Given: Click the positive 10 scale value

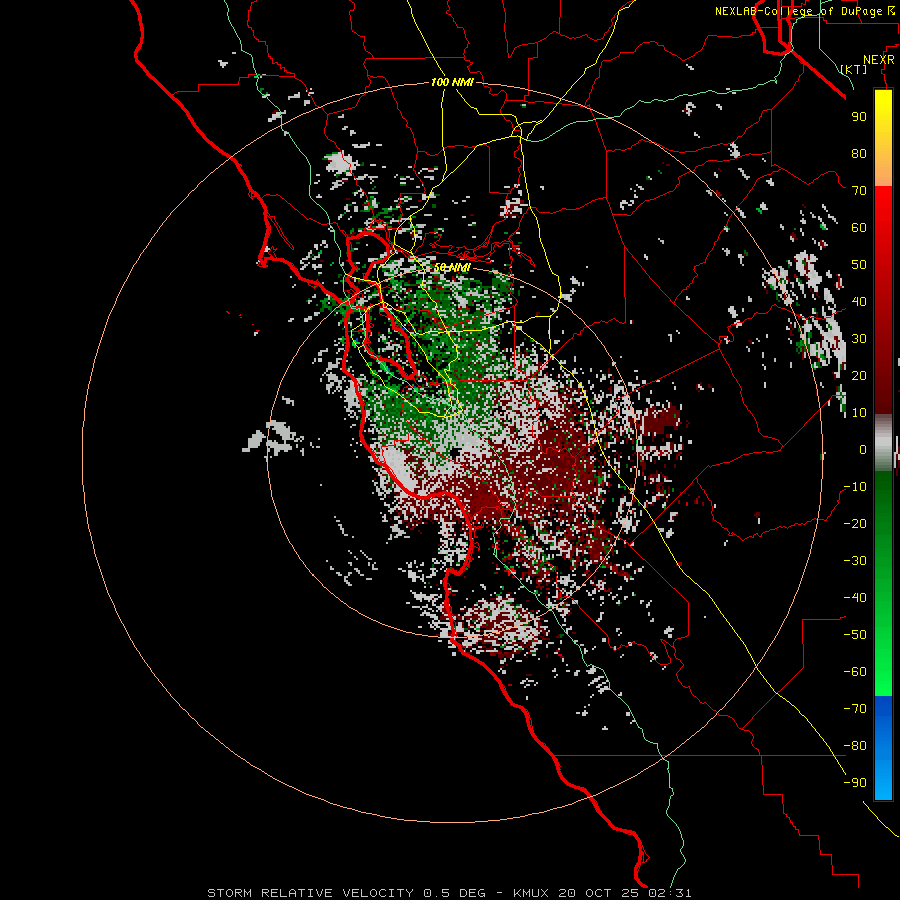Looking at the screenshot, I should tap(859, 413).
